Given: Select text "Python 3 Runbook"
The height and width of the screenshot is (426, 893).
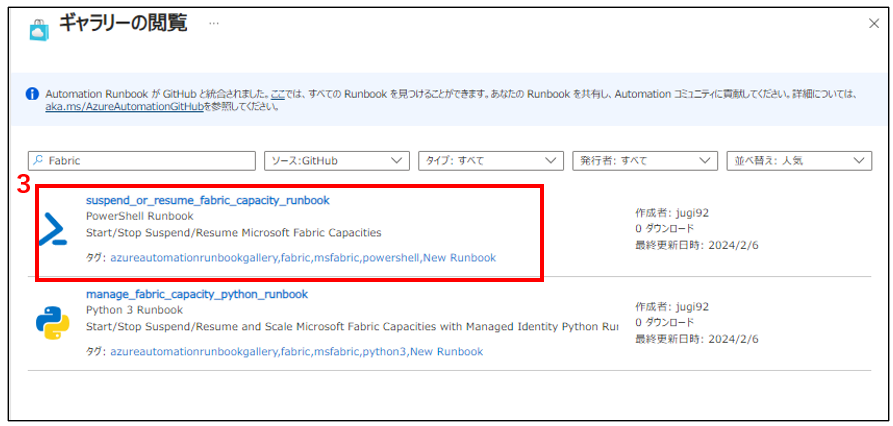Looking at the screenshot, I should coord(134,310).
